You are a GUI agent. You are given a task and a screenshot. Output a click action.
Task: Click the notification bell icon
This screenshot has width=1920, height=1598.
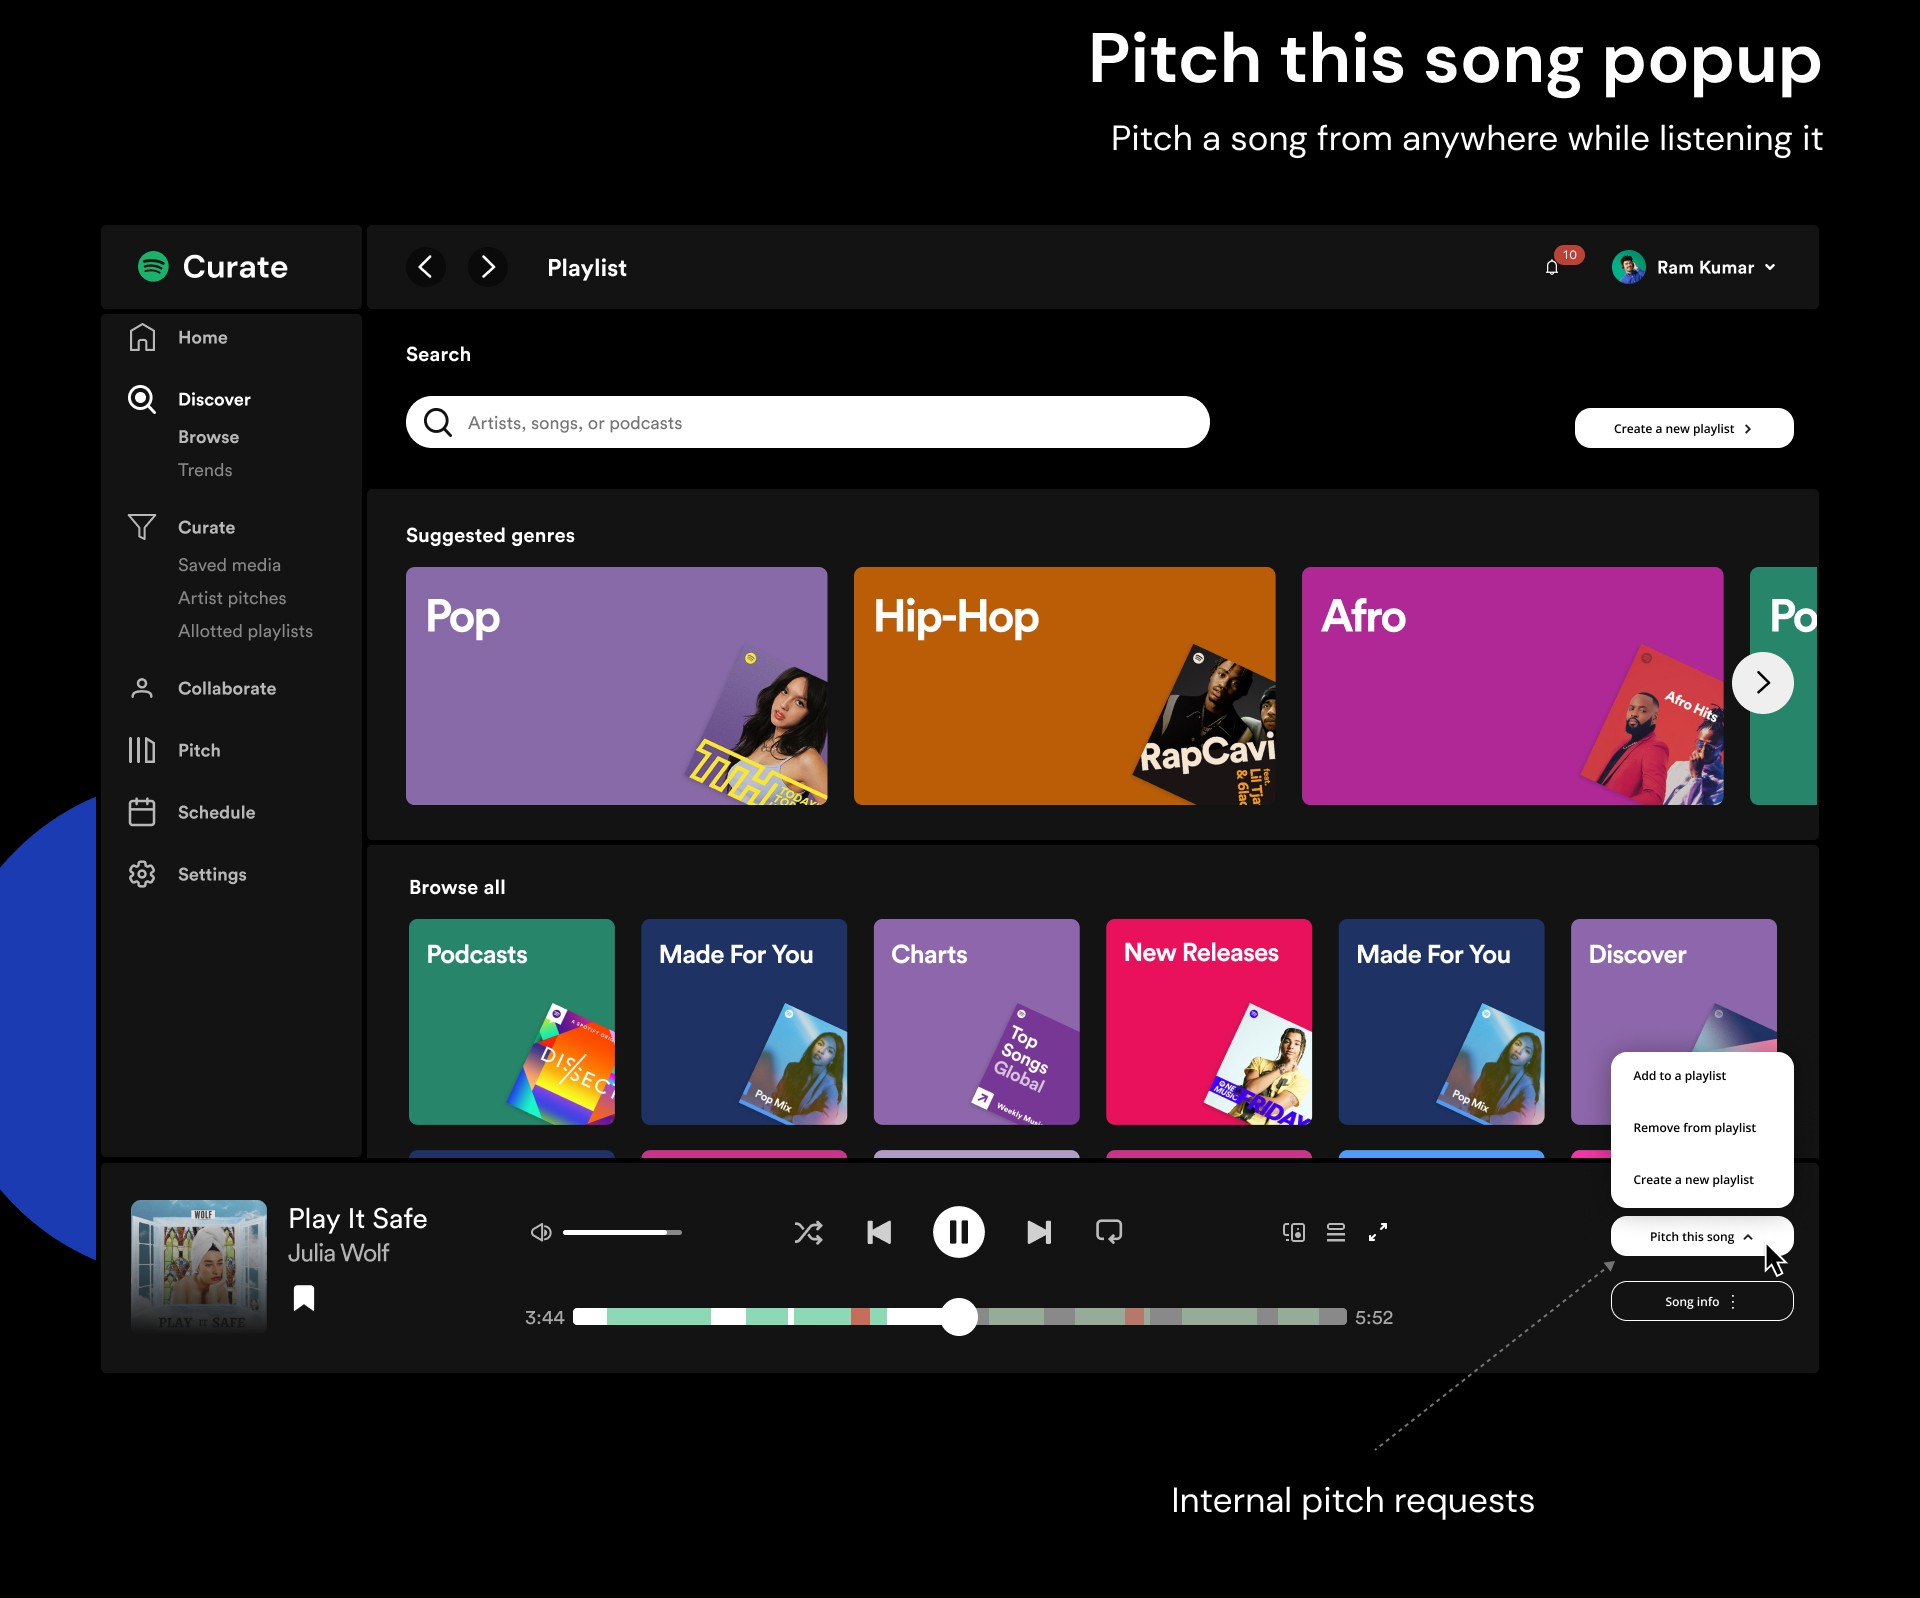tap(1551, 267)
